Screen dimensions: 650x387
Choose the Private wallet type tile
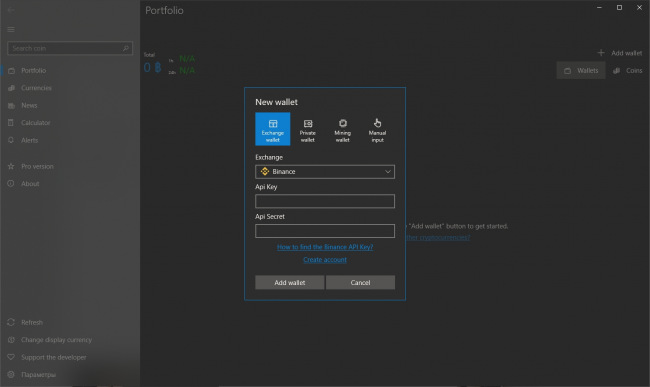[308, 129]
